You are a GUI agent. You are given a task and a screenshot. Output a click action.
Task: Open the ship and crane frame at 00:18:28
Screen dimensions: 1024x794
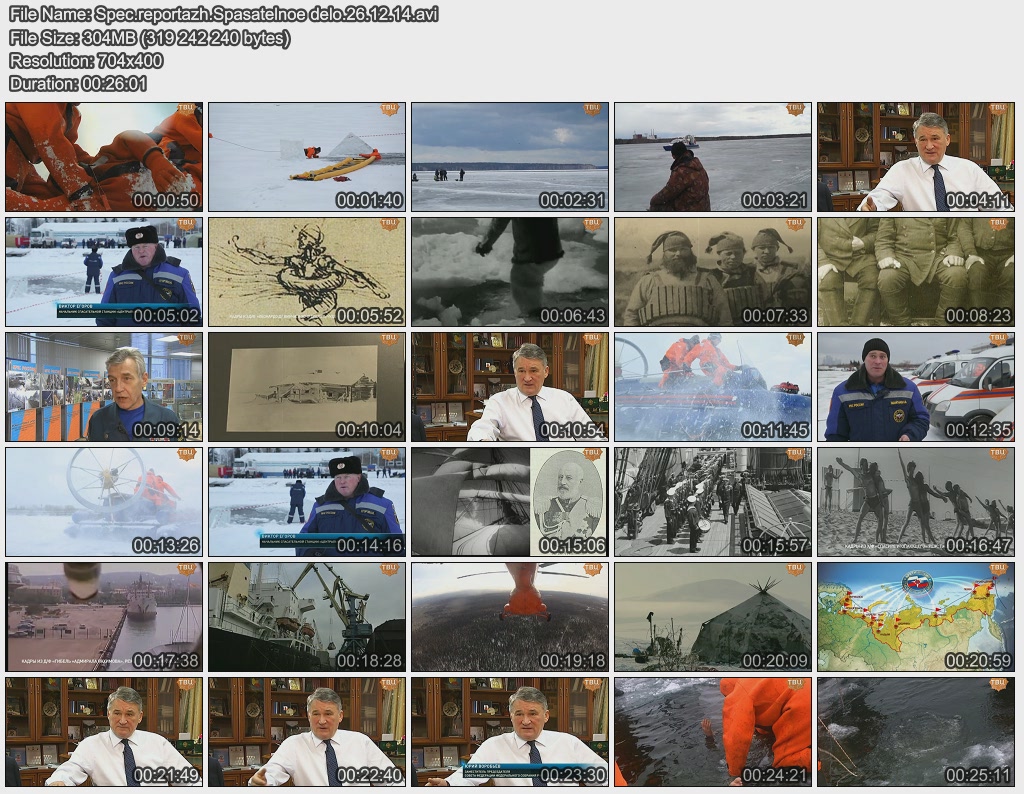(307, 617)
